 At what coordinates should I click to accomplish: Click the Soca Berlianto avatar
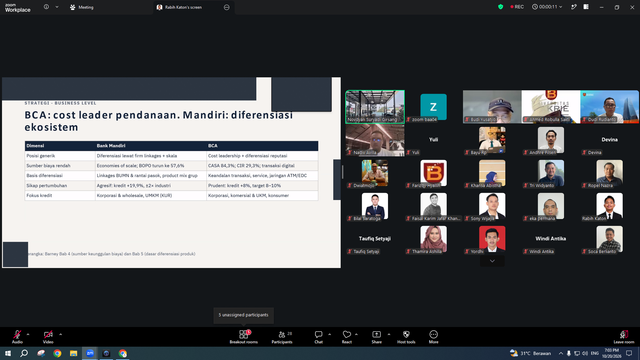(609, 238)
